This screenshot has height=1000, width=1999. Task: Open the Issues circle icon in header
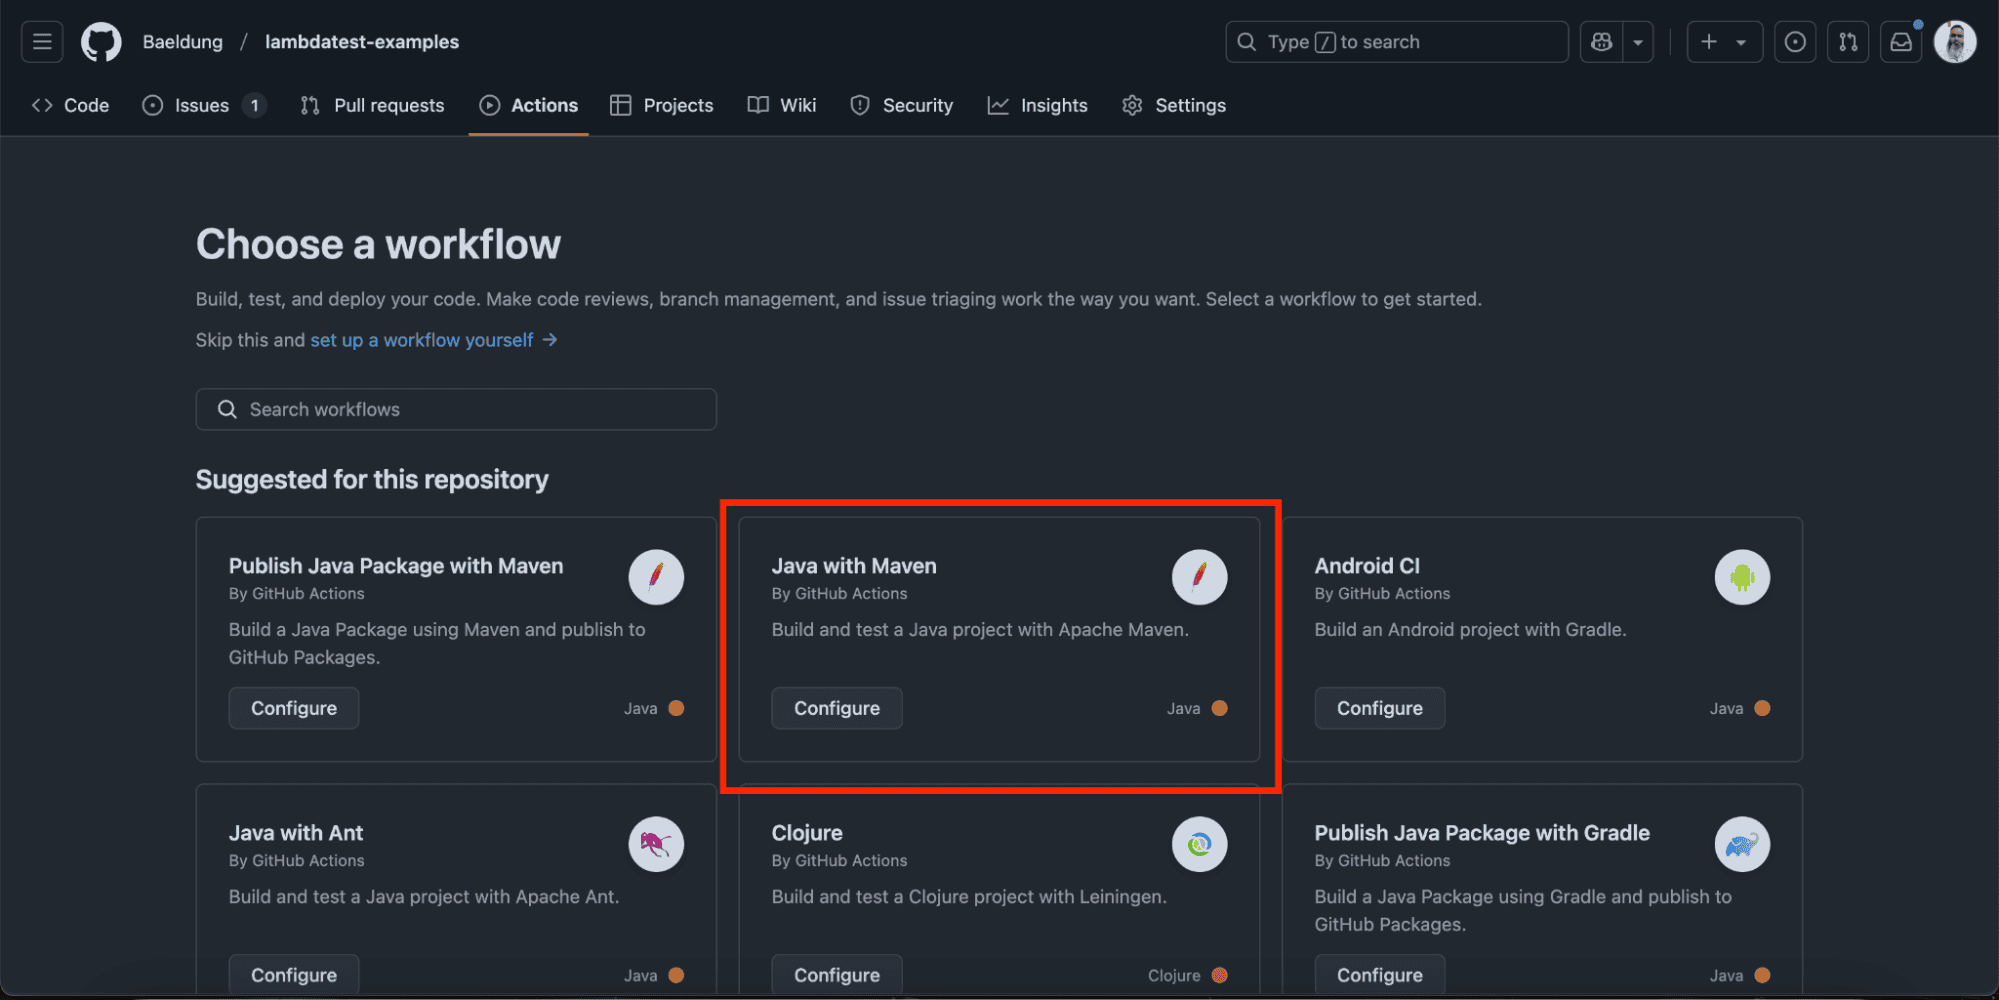tap(1795, 42)
